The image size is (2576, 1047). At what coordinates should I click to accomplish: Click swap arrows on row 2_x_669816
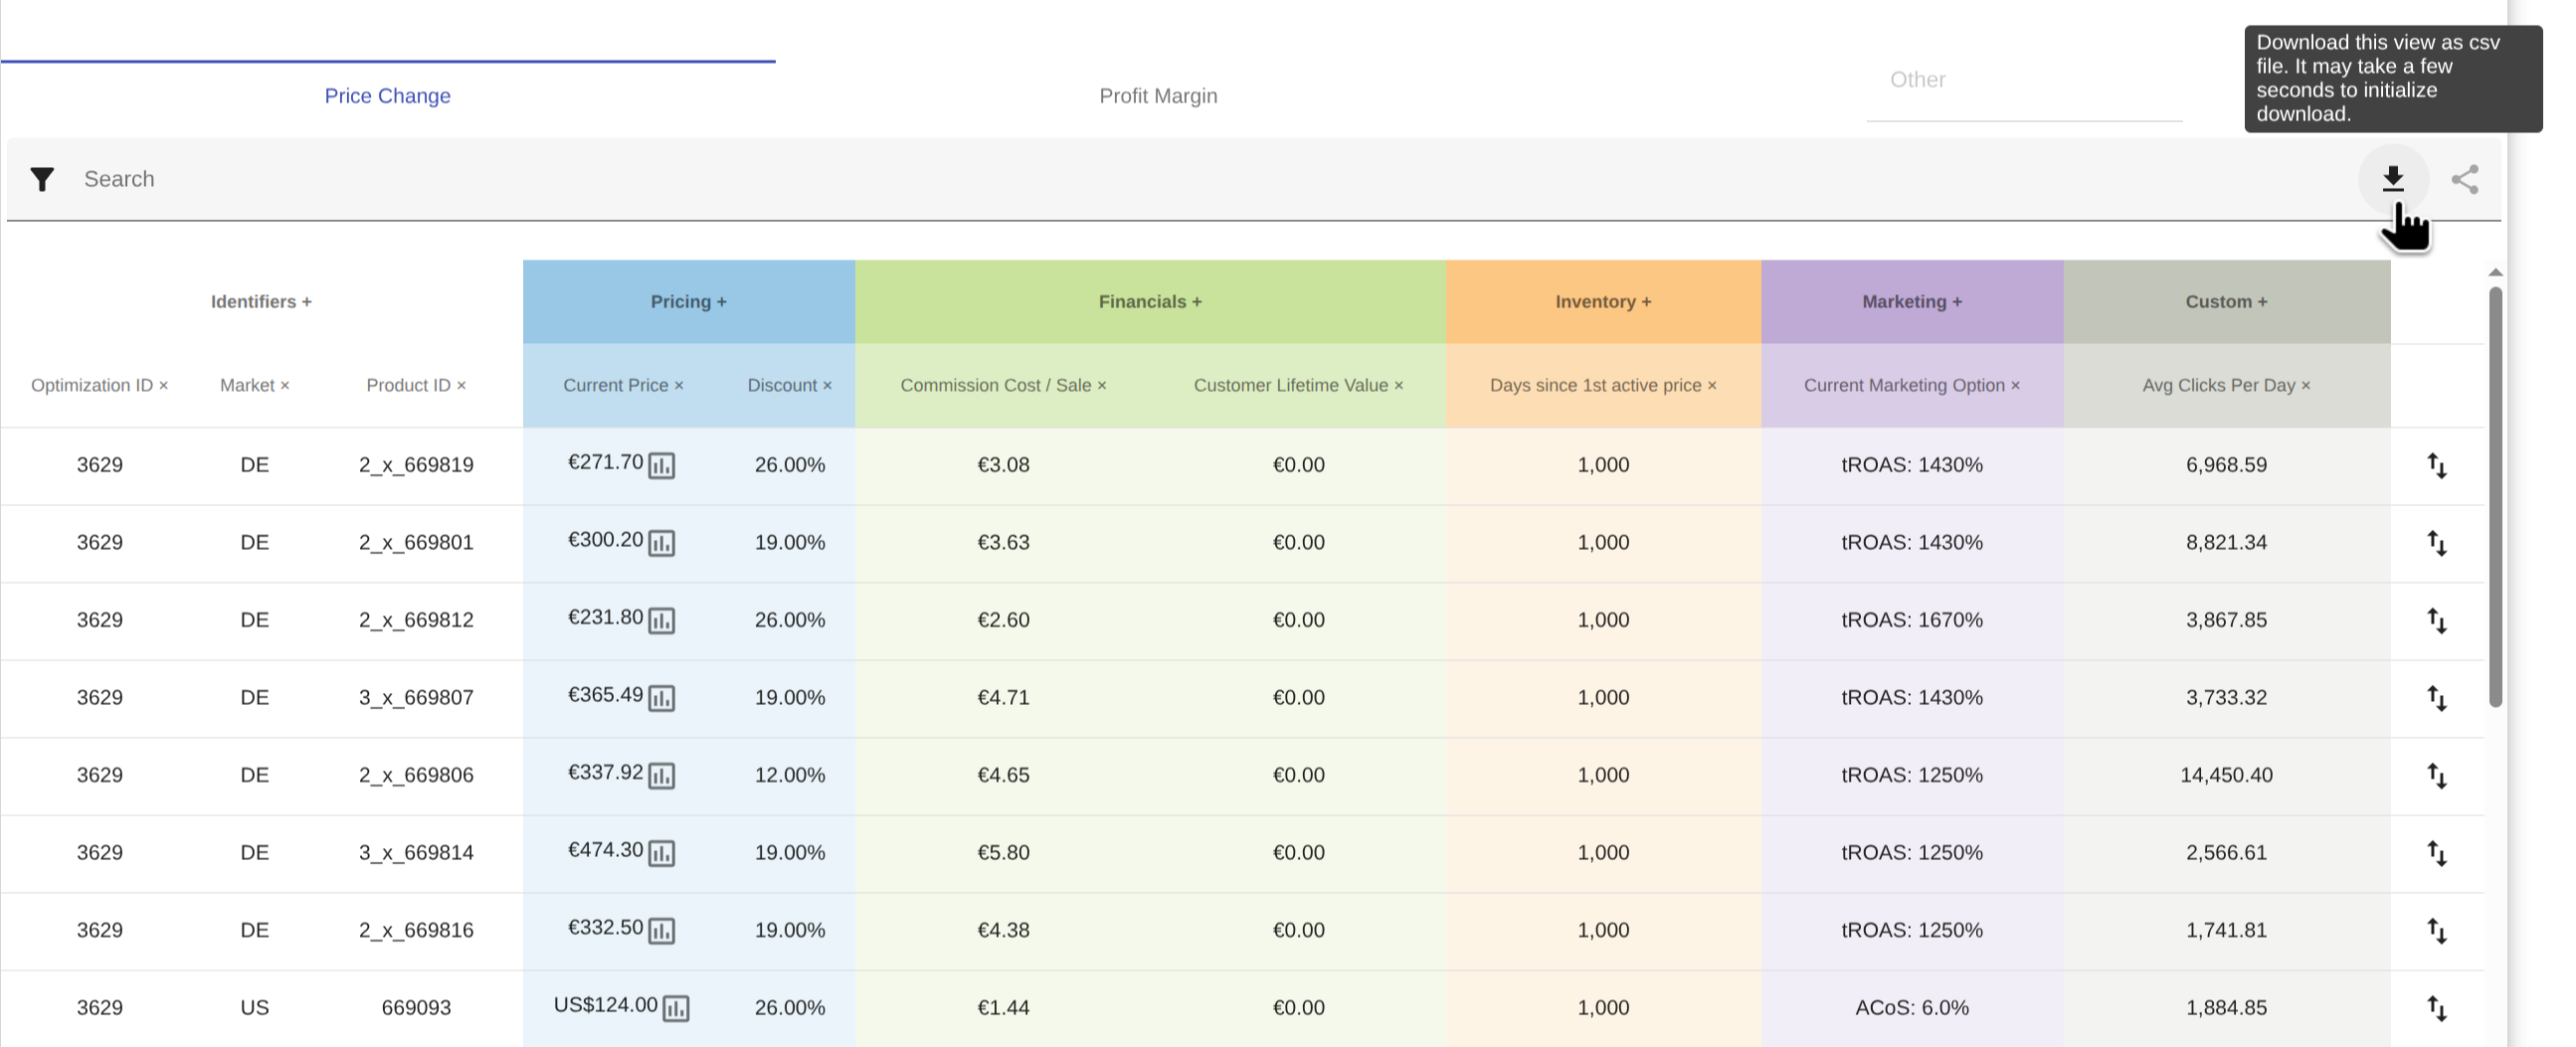(x=2437, y=930)
